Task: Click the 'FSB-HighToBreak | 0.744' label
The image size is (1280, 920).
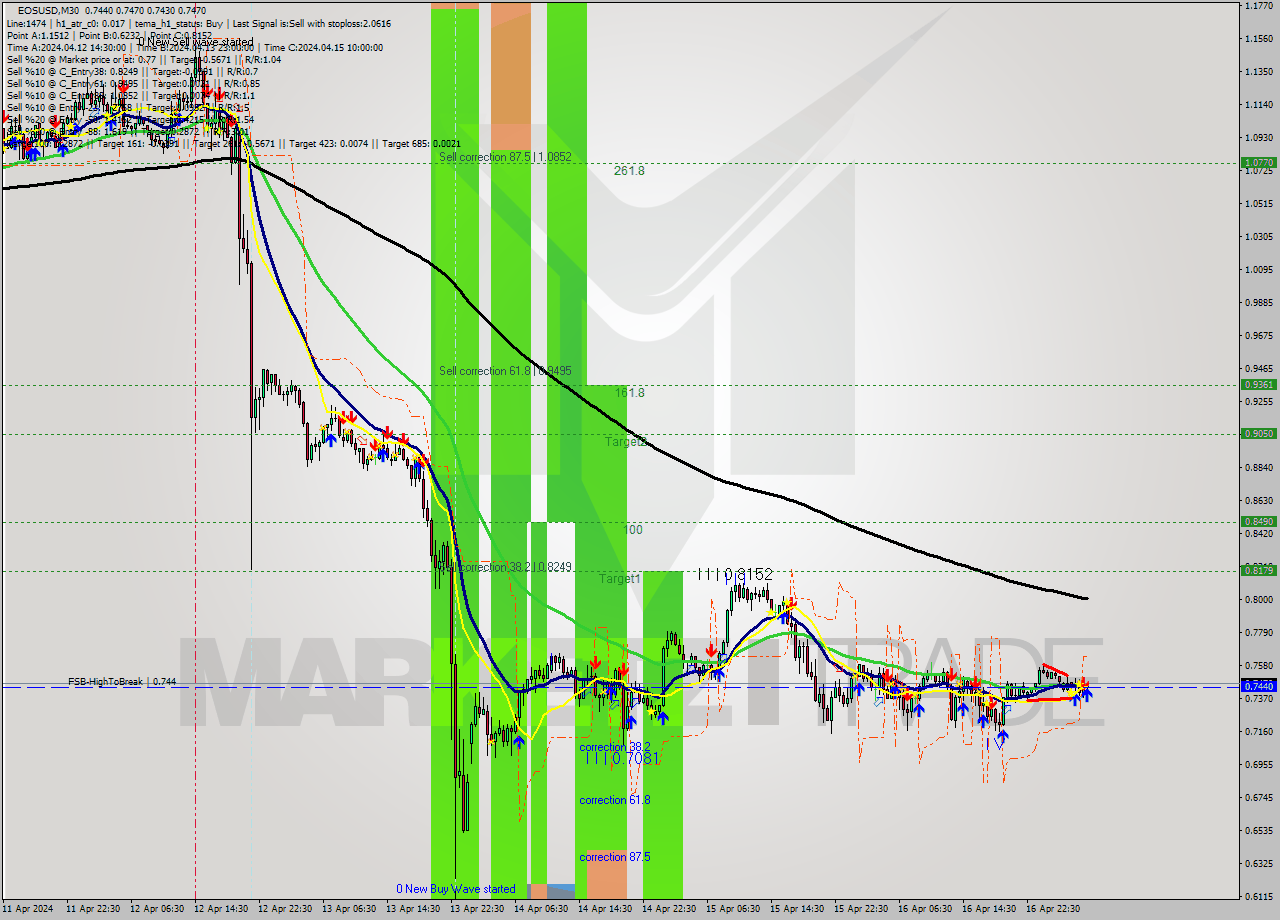Action: click(x=122, y=681)
